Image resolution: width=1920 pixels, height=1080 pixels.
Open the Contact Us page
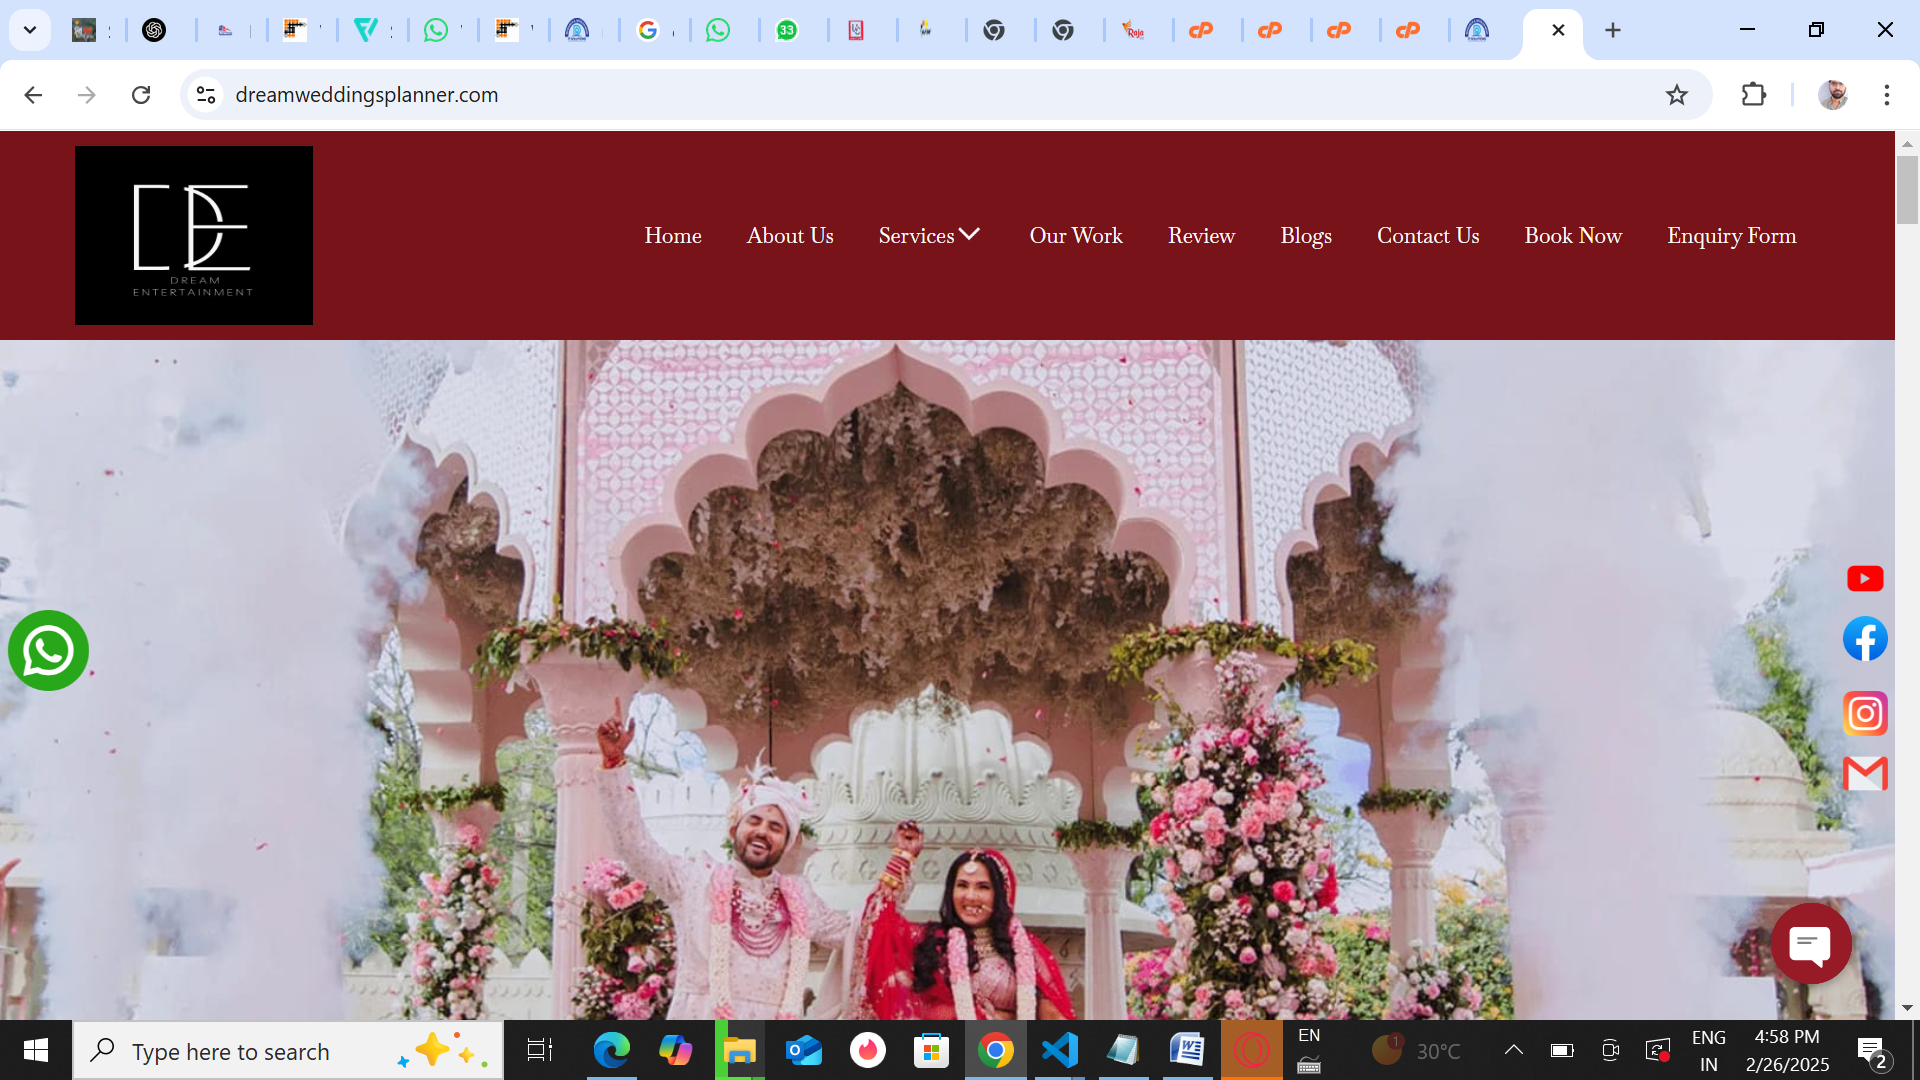(x=1428, y=235)
